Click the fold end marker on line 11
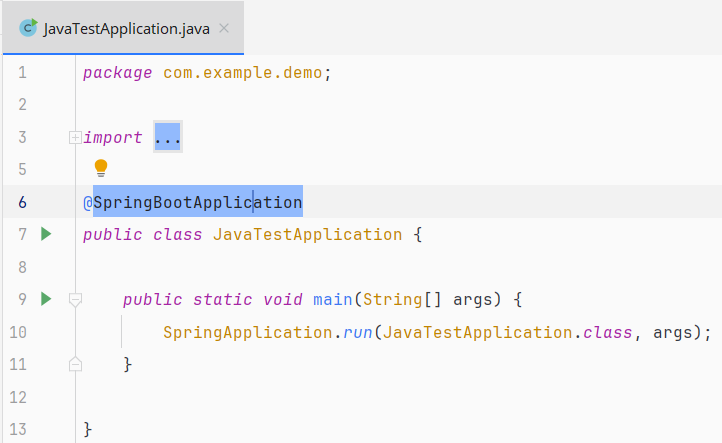The height and width of the screenshot is (443, 722). pyautogui.click(x=75, y=364)
